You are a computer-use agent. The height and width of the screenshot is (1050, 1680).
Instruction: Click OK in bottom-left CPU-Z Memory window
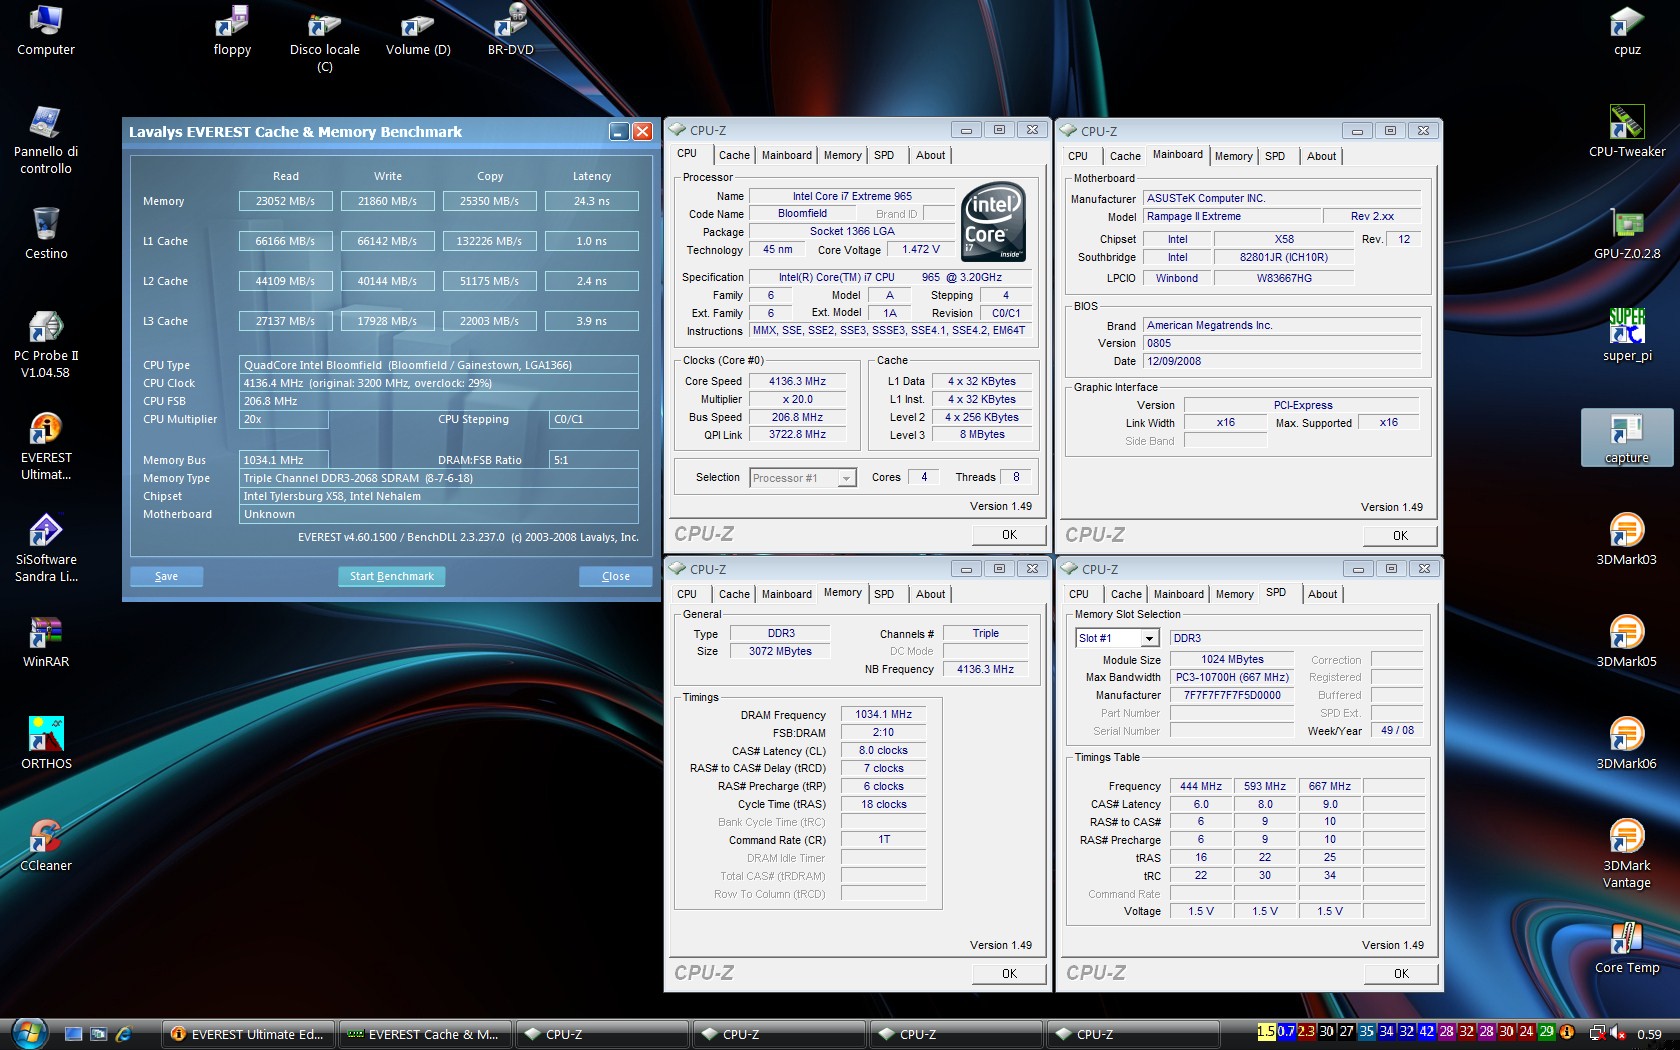[x=1009, y=974]
